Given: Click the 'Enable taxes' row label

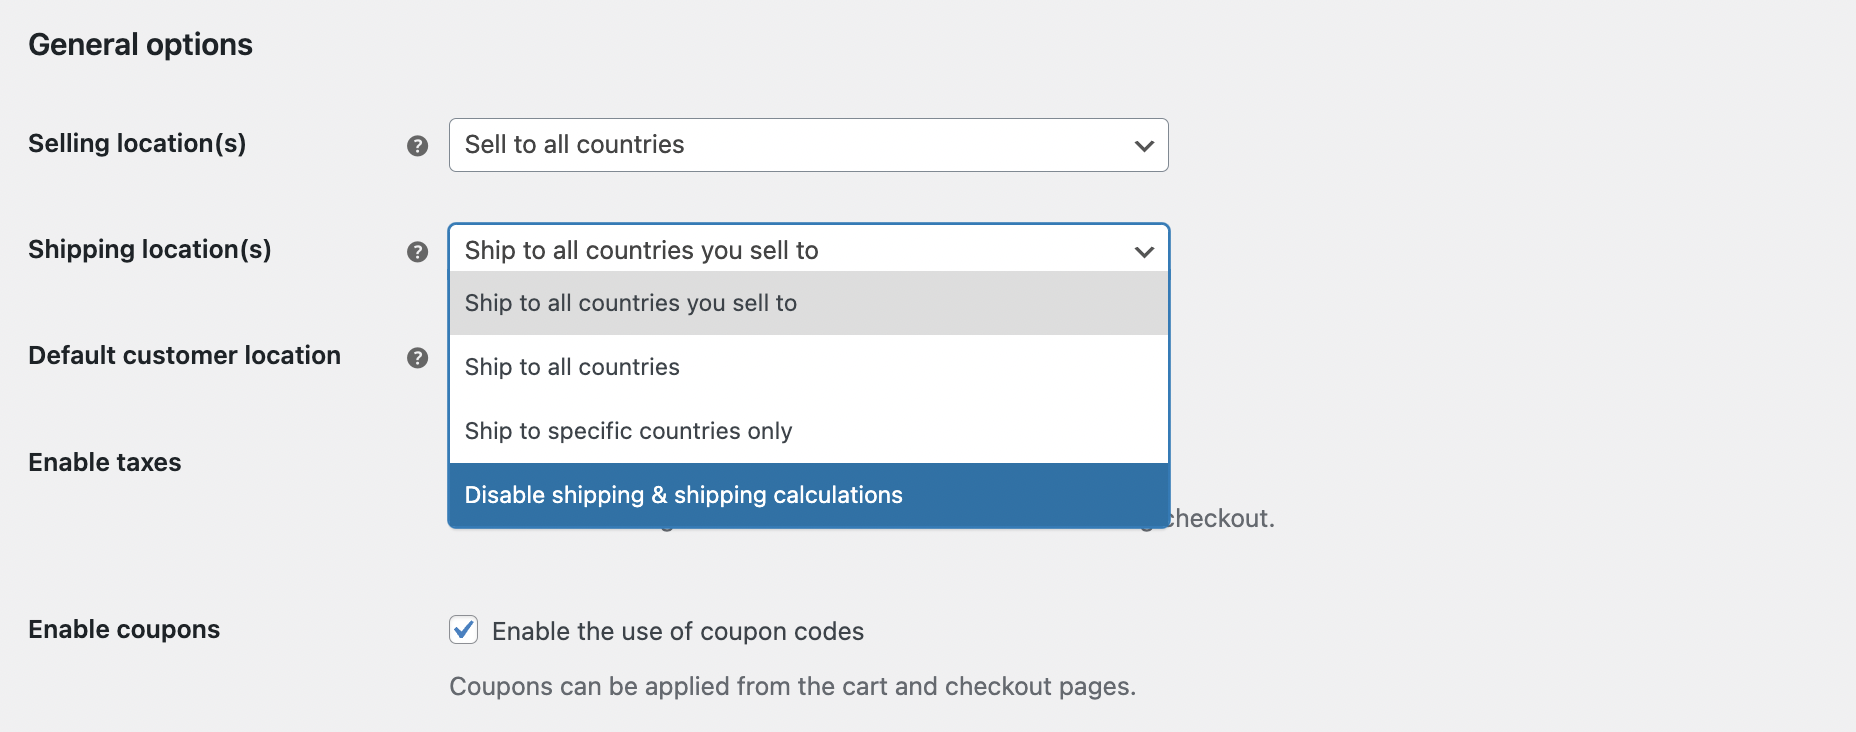Looking at the screenshot, I should [105, 462].
